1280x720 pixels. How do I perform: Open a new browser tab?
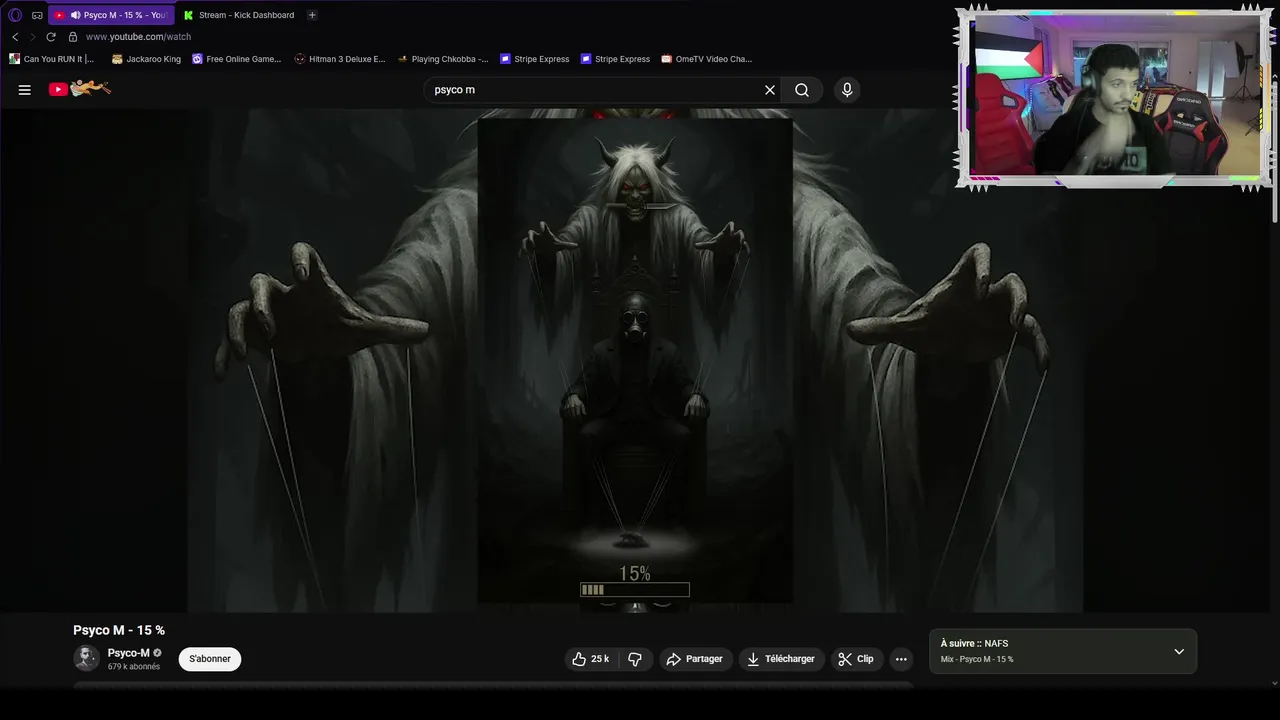312,15
